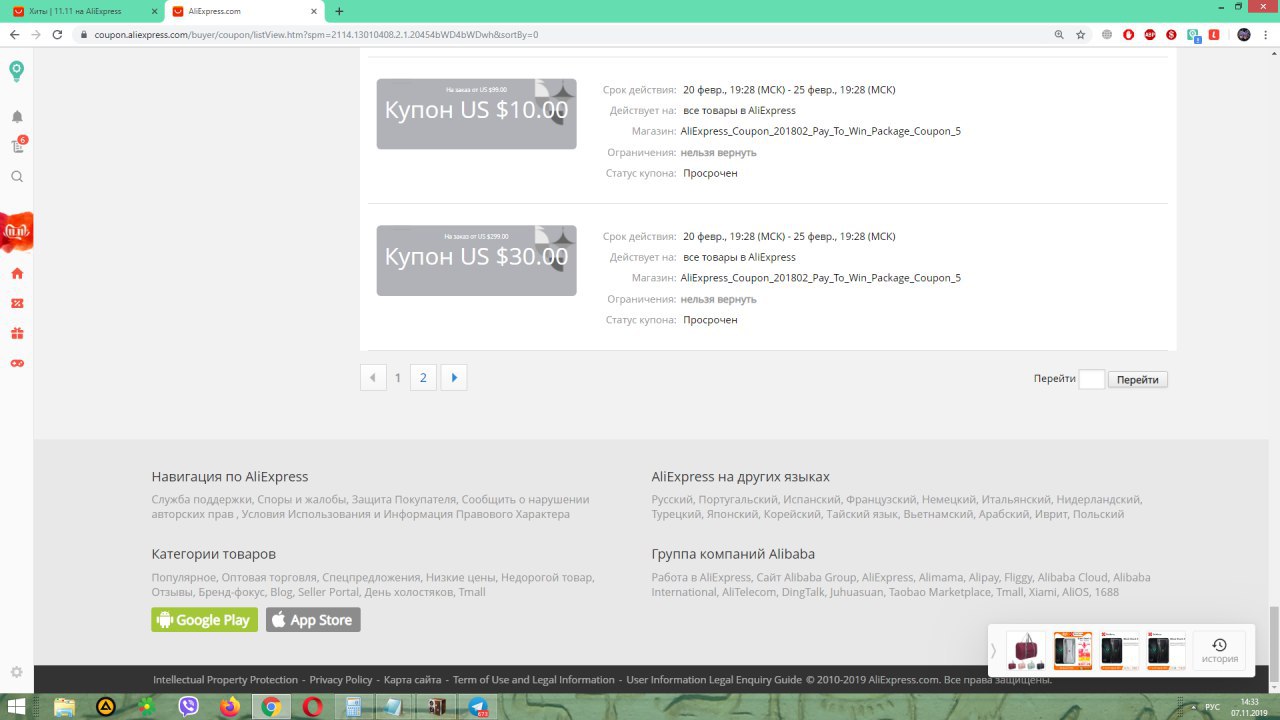Viewport: 1280px width, 720px height.
Task: Open Защита Покупателя footer link
Action: coord(402,499)
